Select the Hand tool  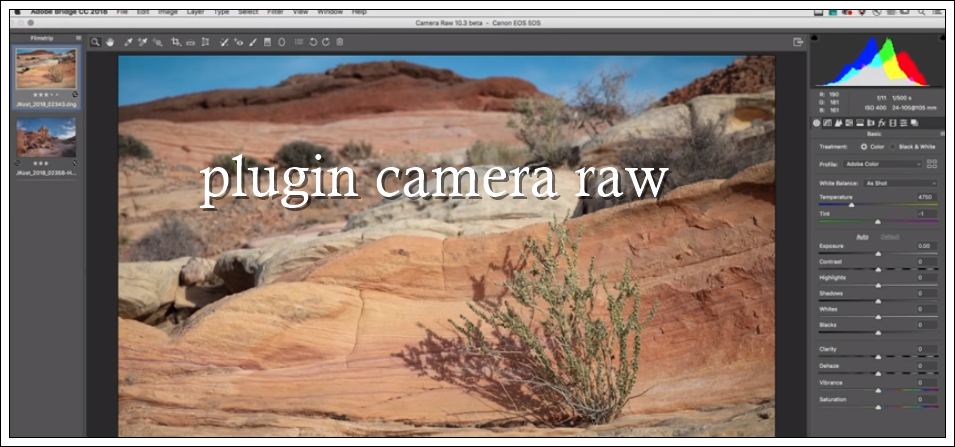click(x=110, y=42)
